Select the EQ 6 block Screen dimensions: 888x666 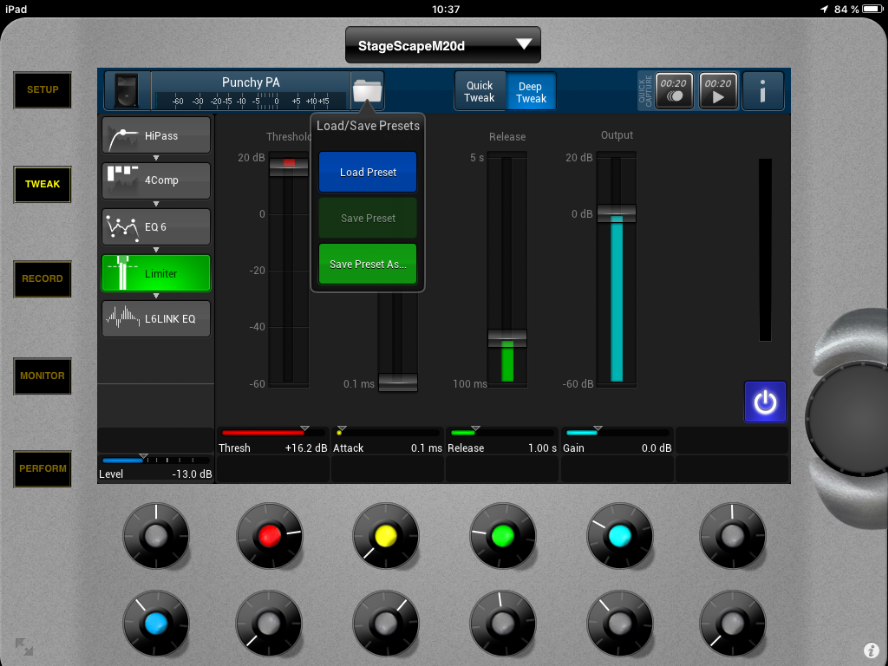156,227
